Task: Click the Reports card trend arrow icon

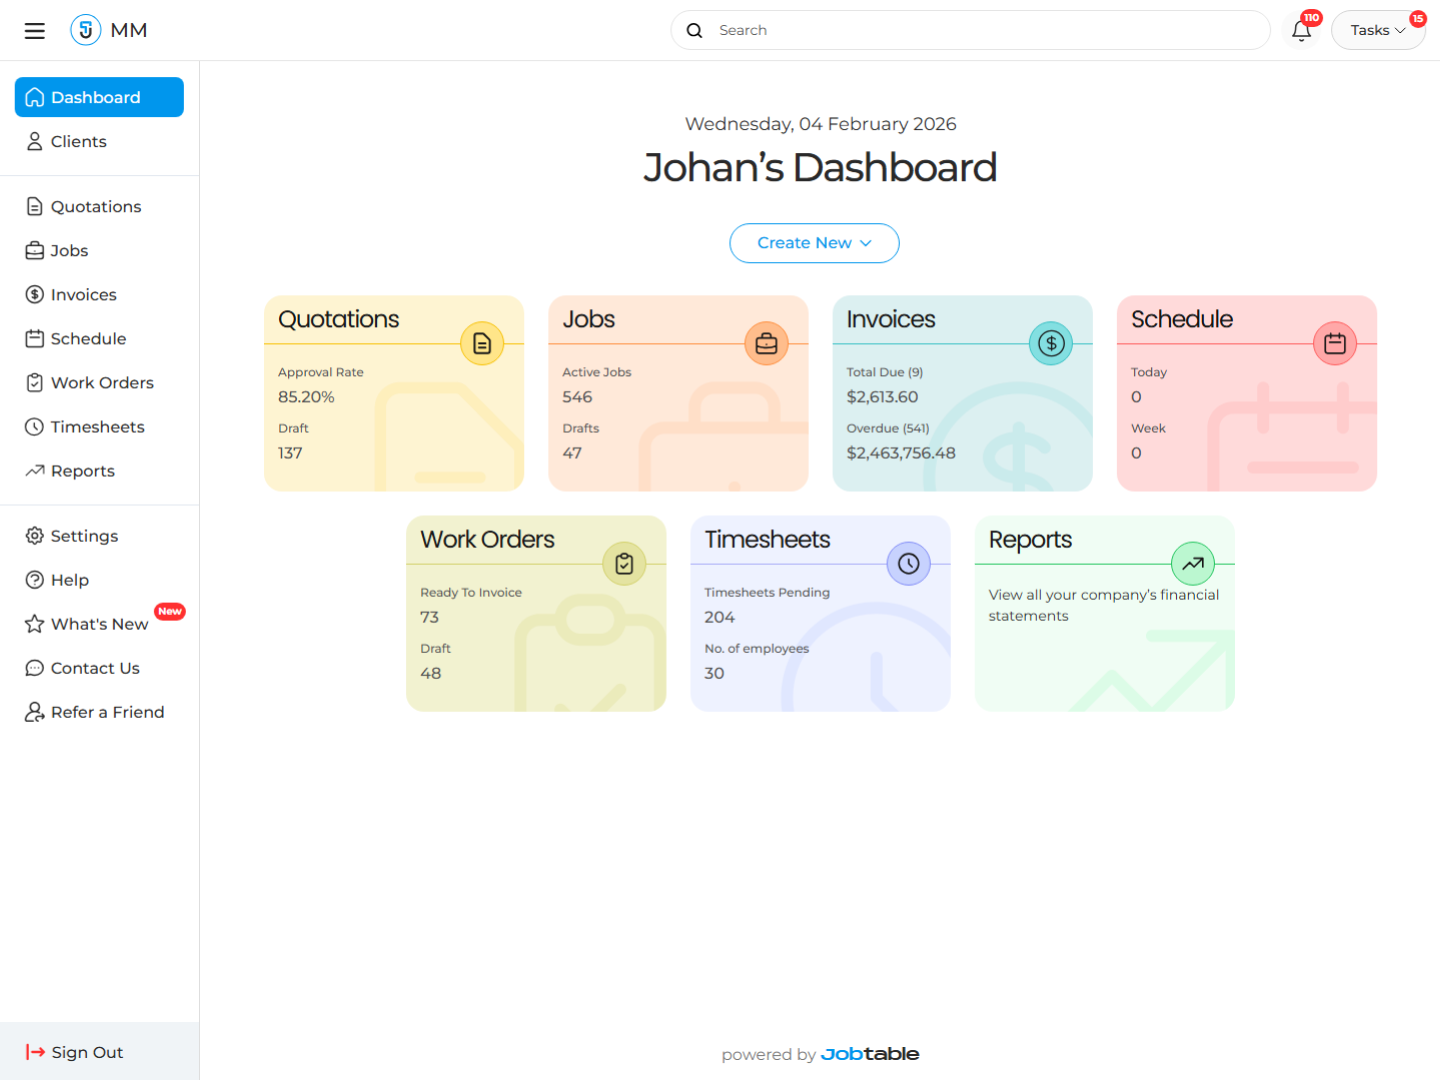Action: click(x=1192, y=564)
